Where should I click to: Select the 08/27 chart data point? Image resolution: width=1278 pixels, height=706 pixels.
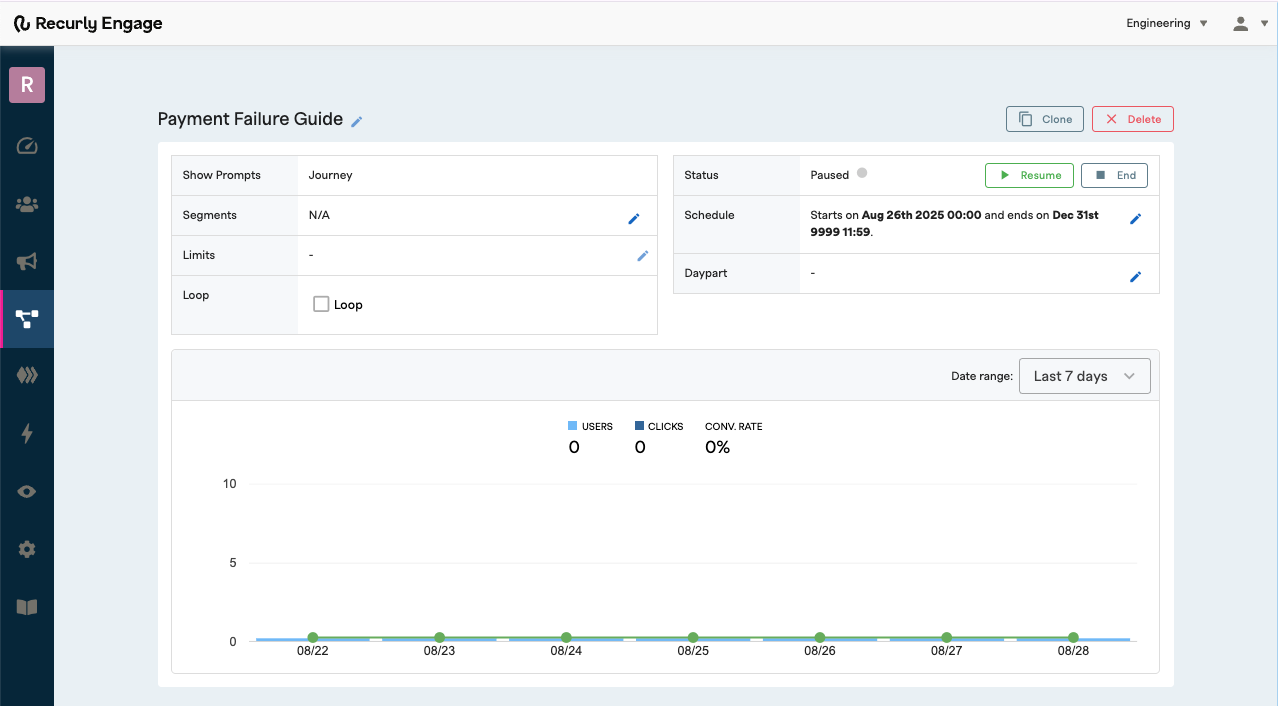947,637
